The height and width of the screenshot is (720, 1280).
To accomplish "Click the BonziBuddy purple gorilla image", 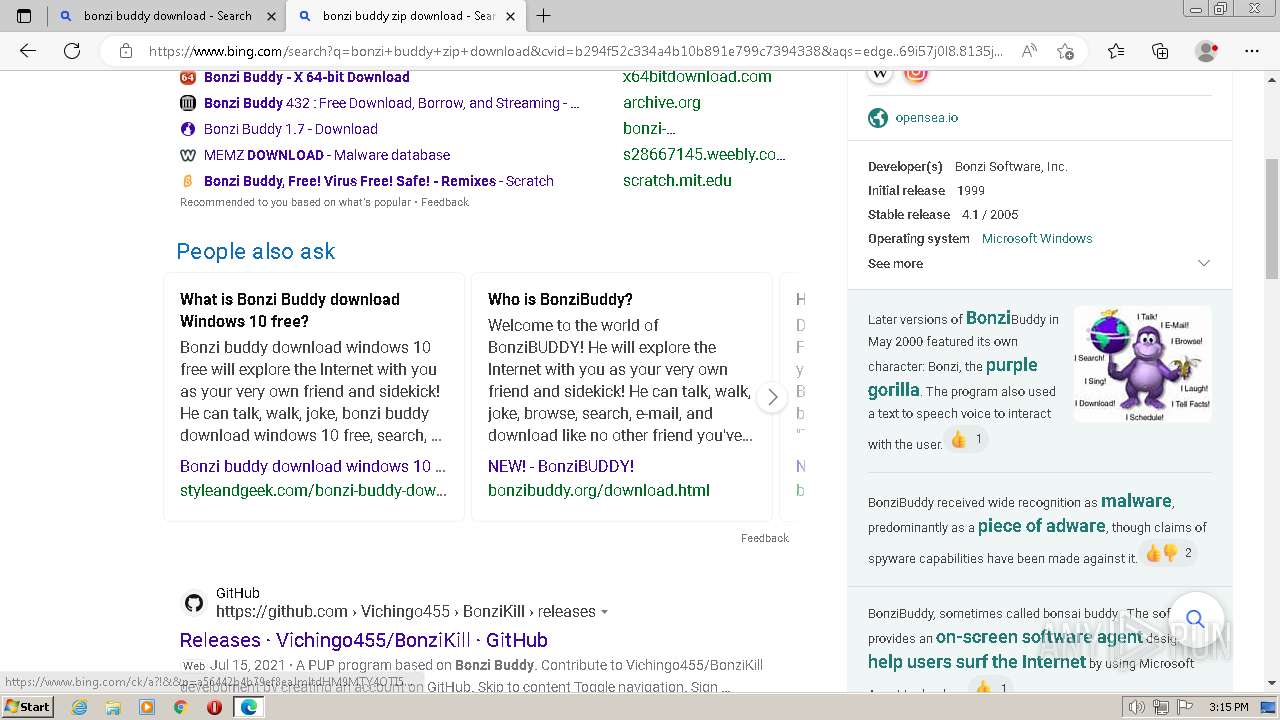I will (x=1142, y=363).
